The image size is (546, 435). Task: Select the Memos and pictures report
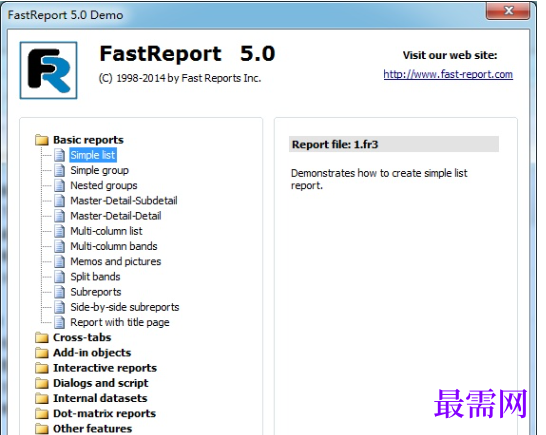point(116,262)
